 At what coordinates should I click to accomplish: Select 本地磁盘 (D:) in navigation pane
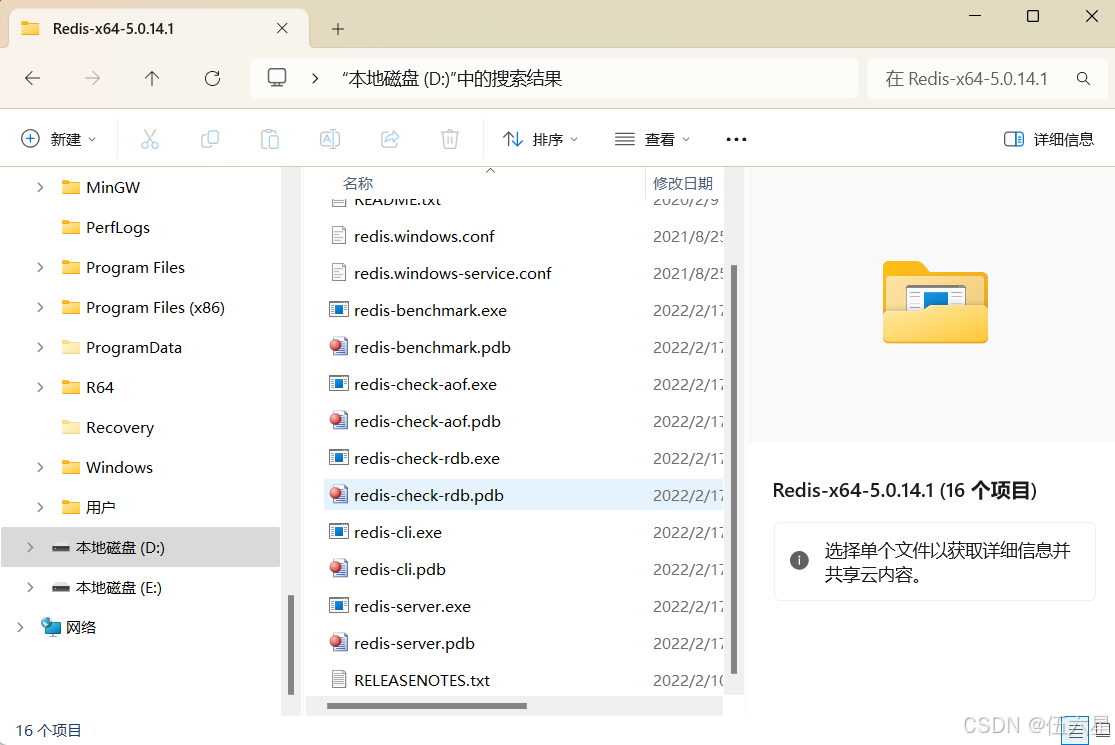coord(141,547)
